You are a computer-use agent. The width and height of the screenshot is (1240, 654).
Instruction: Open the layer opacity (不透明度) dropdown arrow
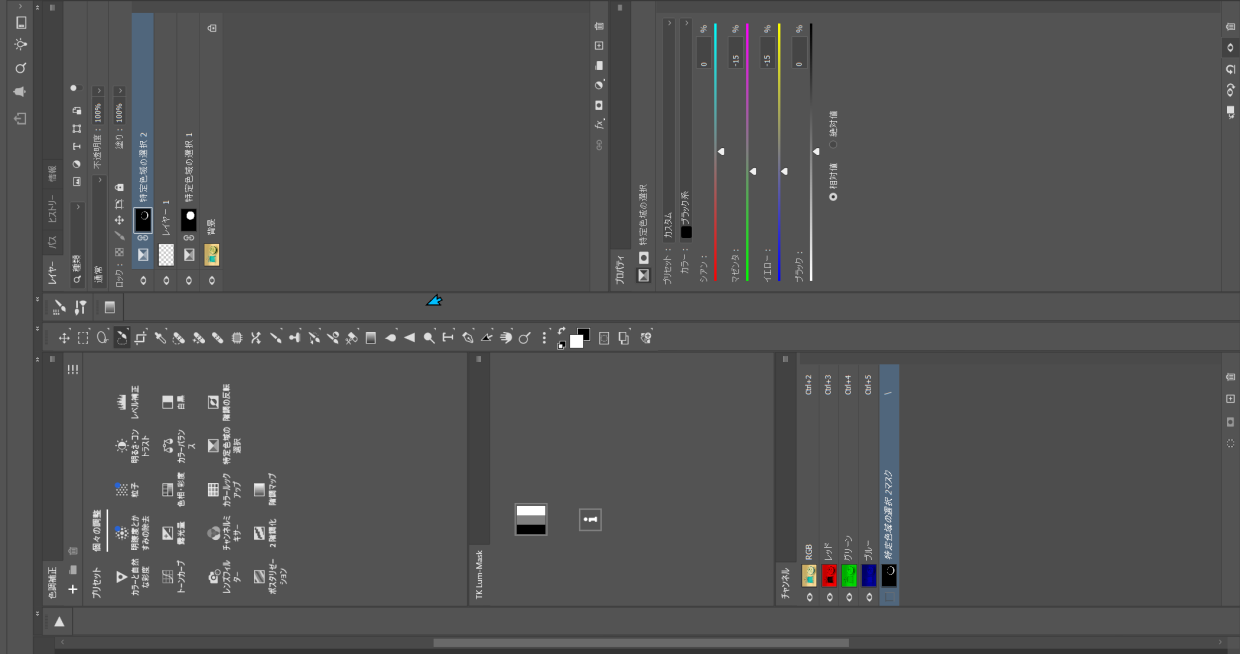tap(98, 92)
